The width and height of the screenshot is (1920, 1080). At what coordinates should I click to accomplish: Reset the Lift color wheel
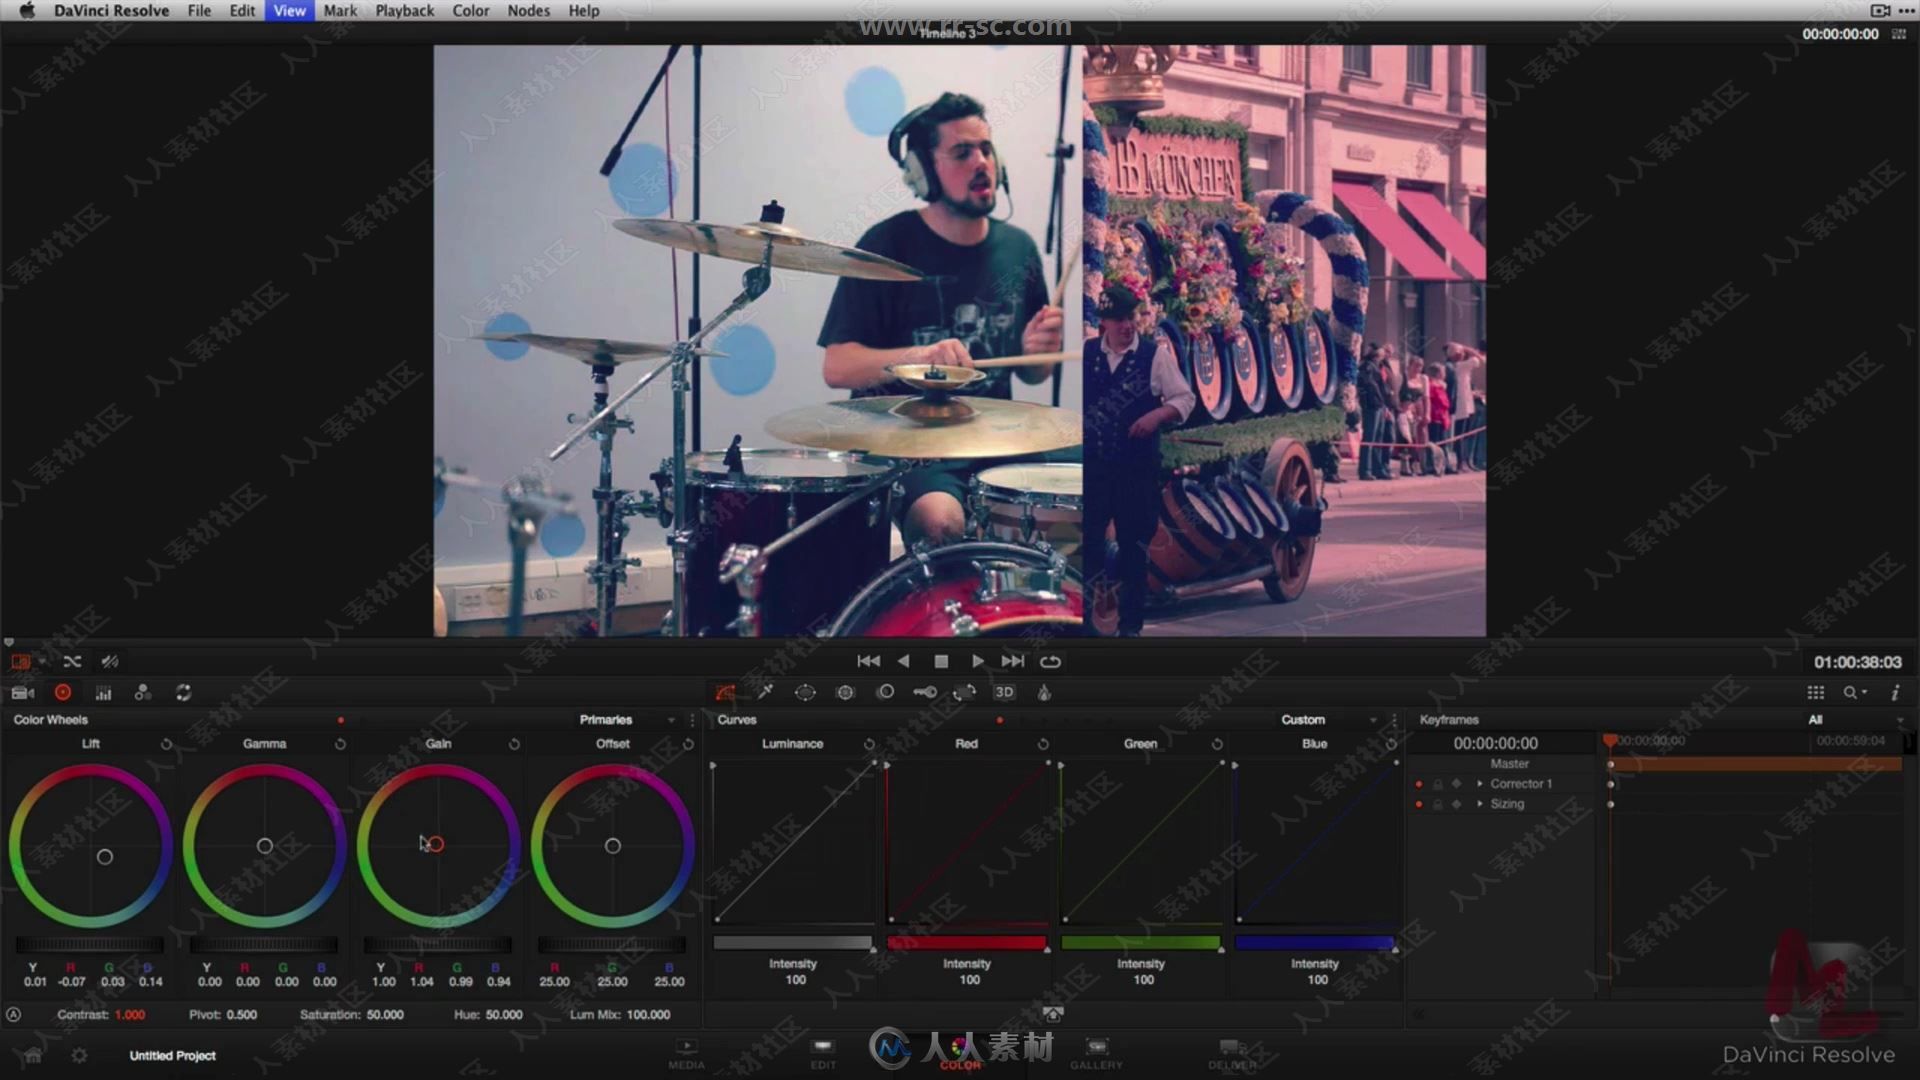pos(166,744)
